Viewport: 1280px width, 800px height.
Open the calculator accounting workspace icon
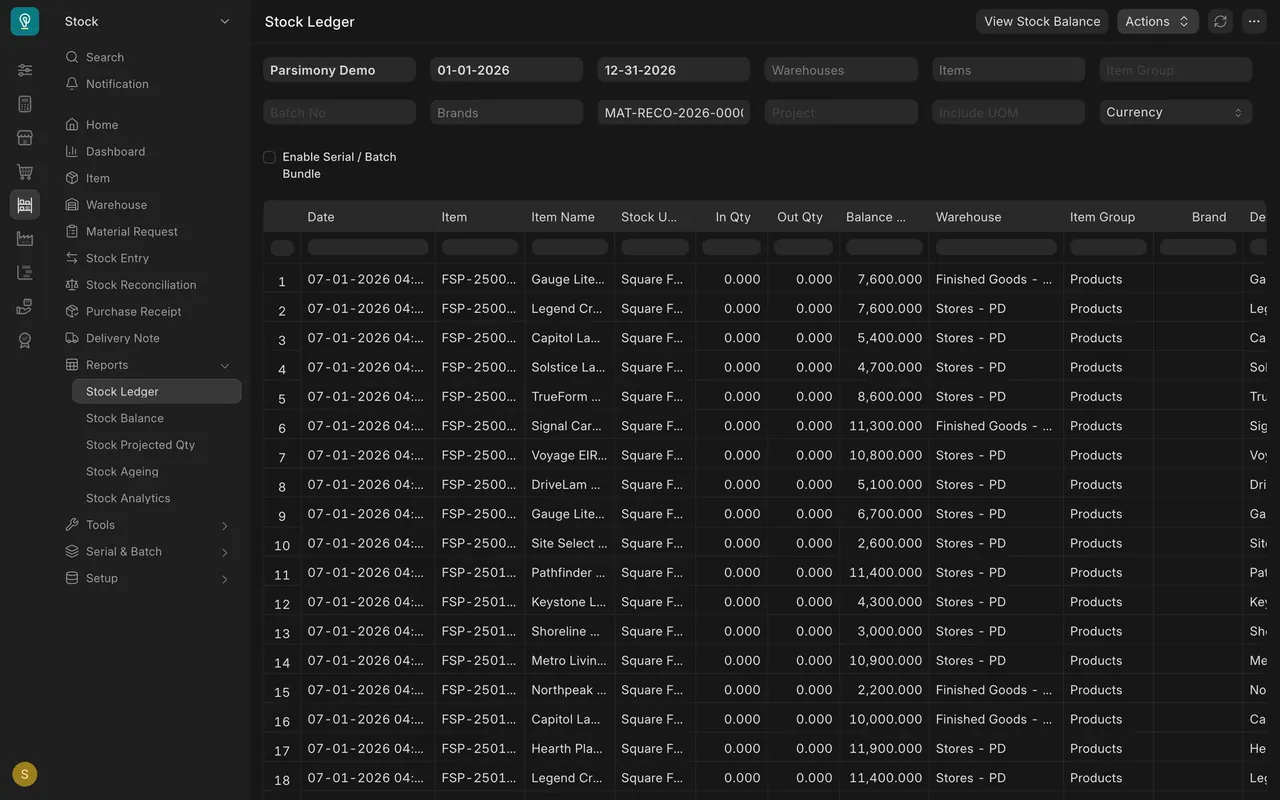25,104
